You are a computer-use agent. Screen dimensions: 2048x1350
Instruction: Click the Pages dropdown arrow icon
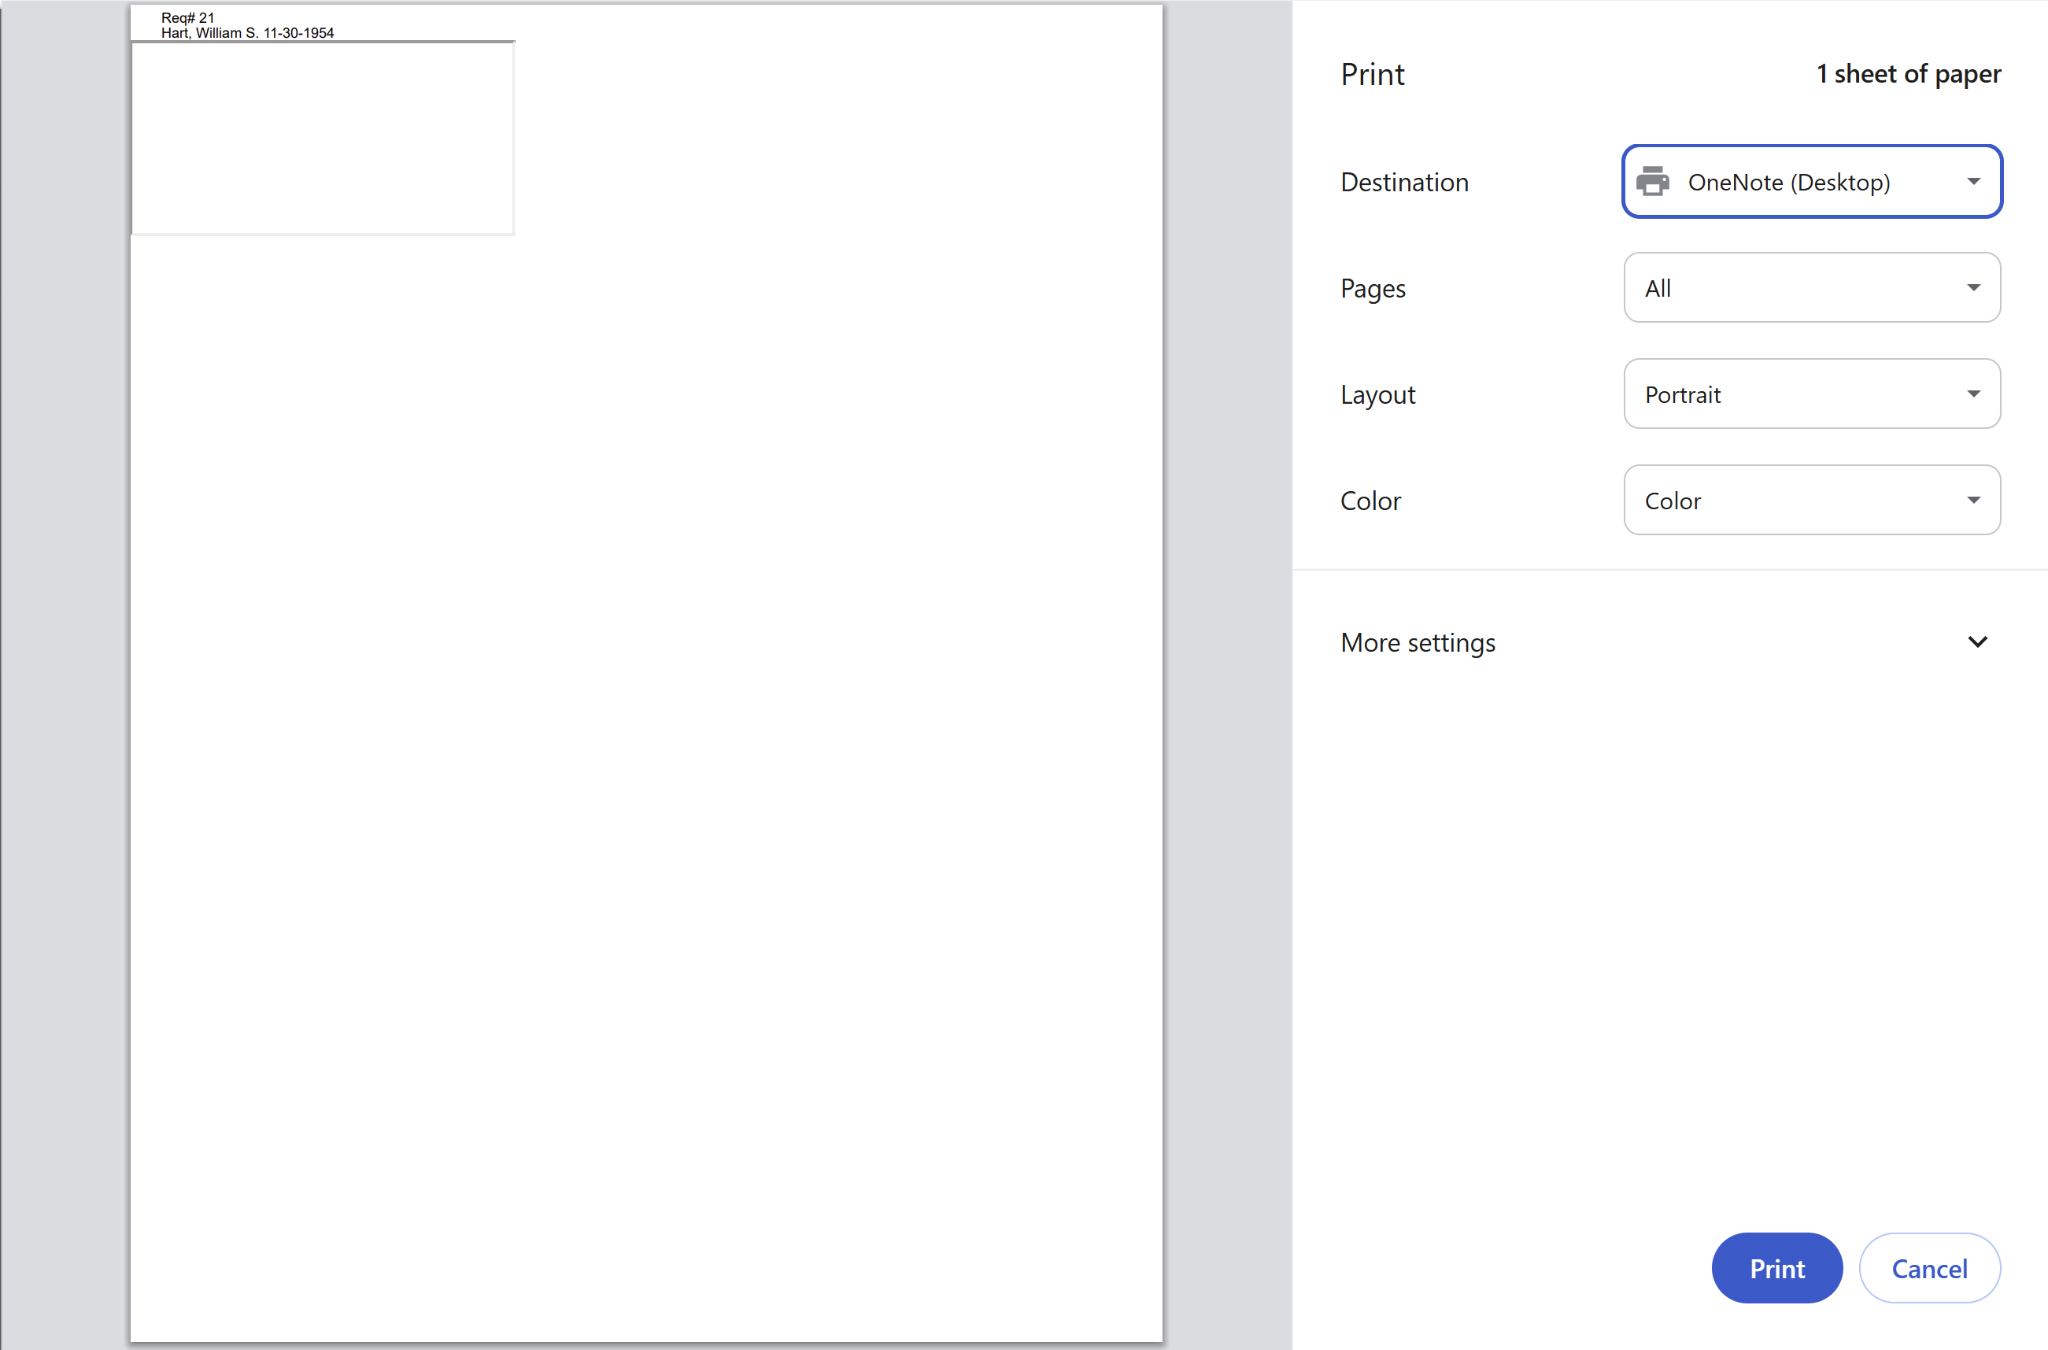pyautogui.click(x=1973, y=288)
